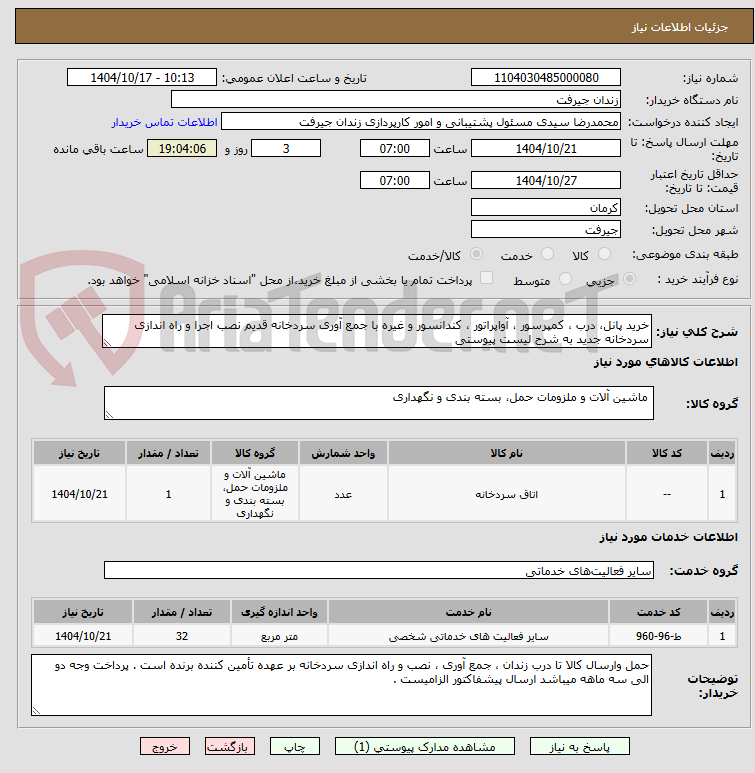
Task: Open اطلاعات تماس خریدار link
Action: [x=164, y=122]
